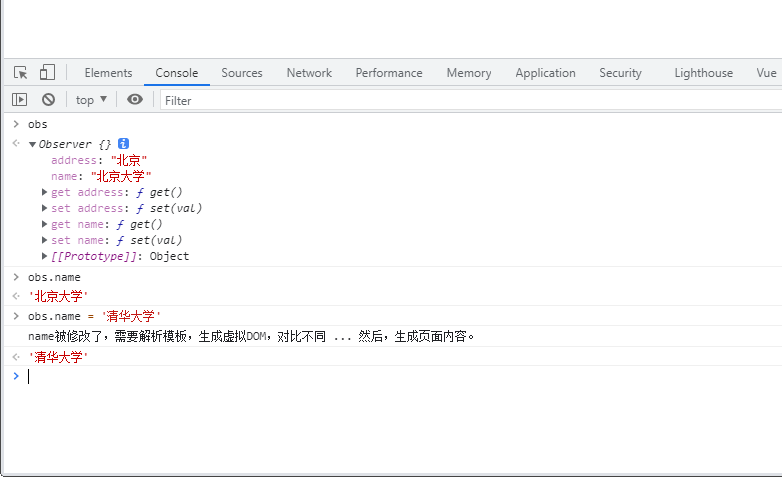The height and width of the screenshot is (482, 782).
Task: Expand the get address getter
Action: (44, 192)
